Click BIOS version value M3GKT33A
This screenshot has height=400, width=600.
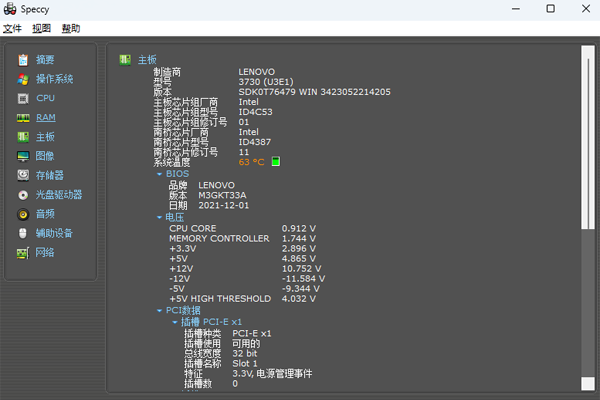pyautogui.click(x=222, y=195)
